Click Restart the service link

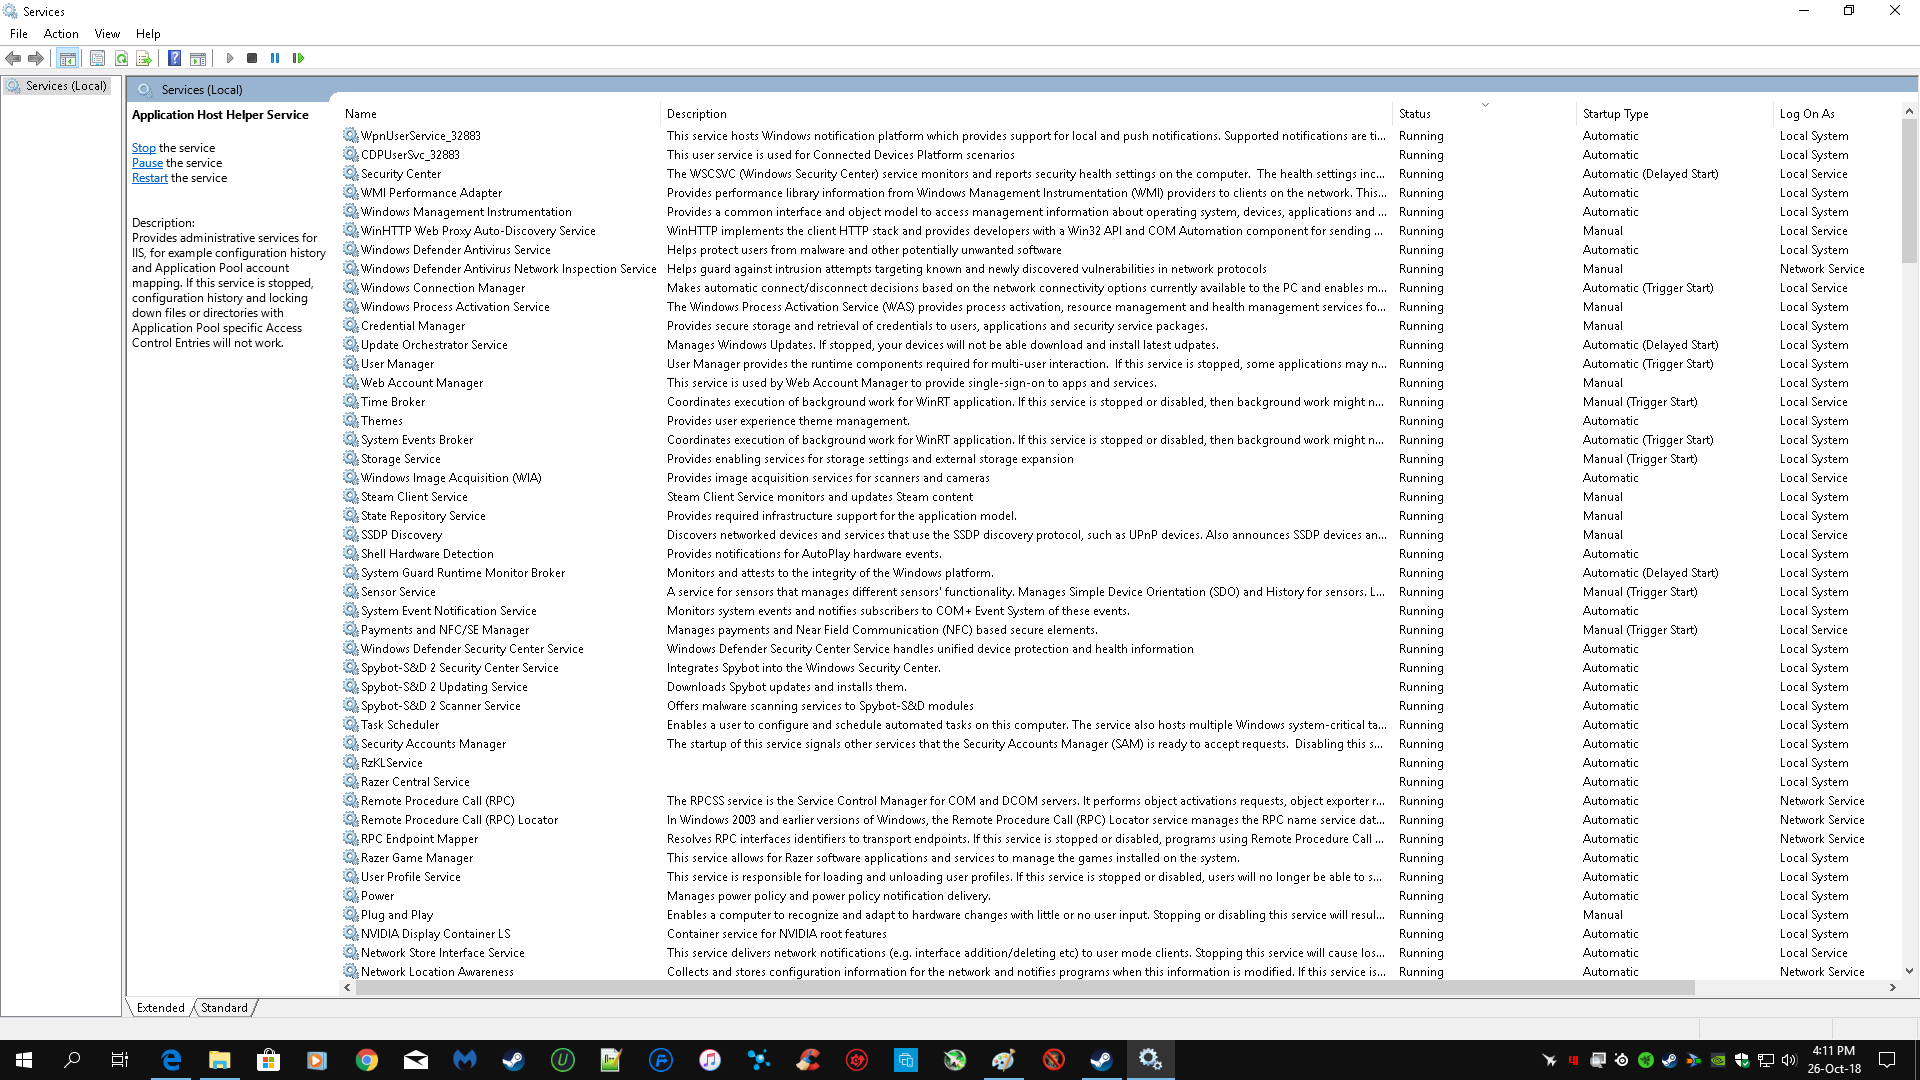point(149,178)
